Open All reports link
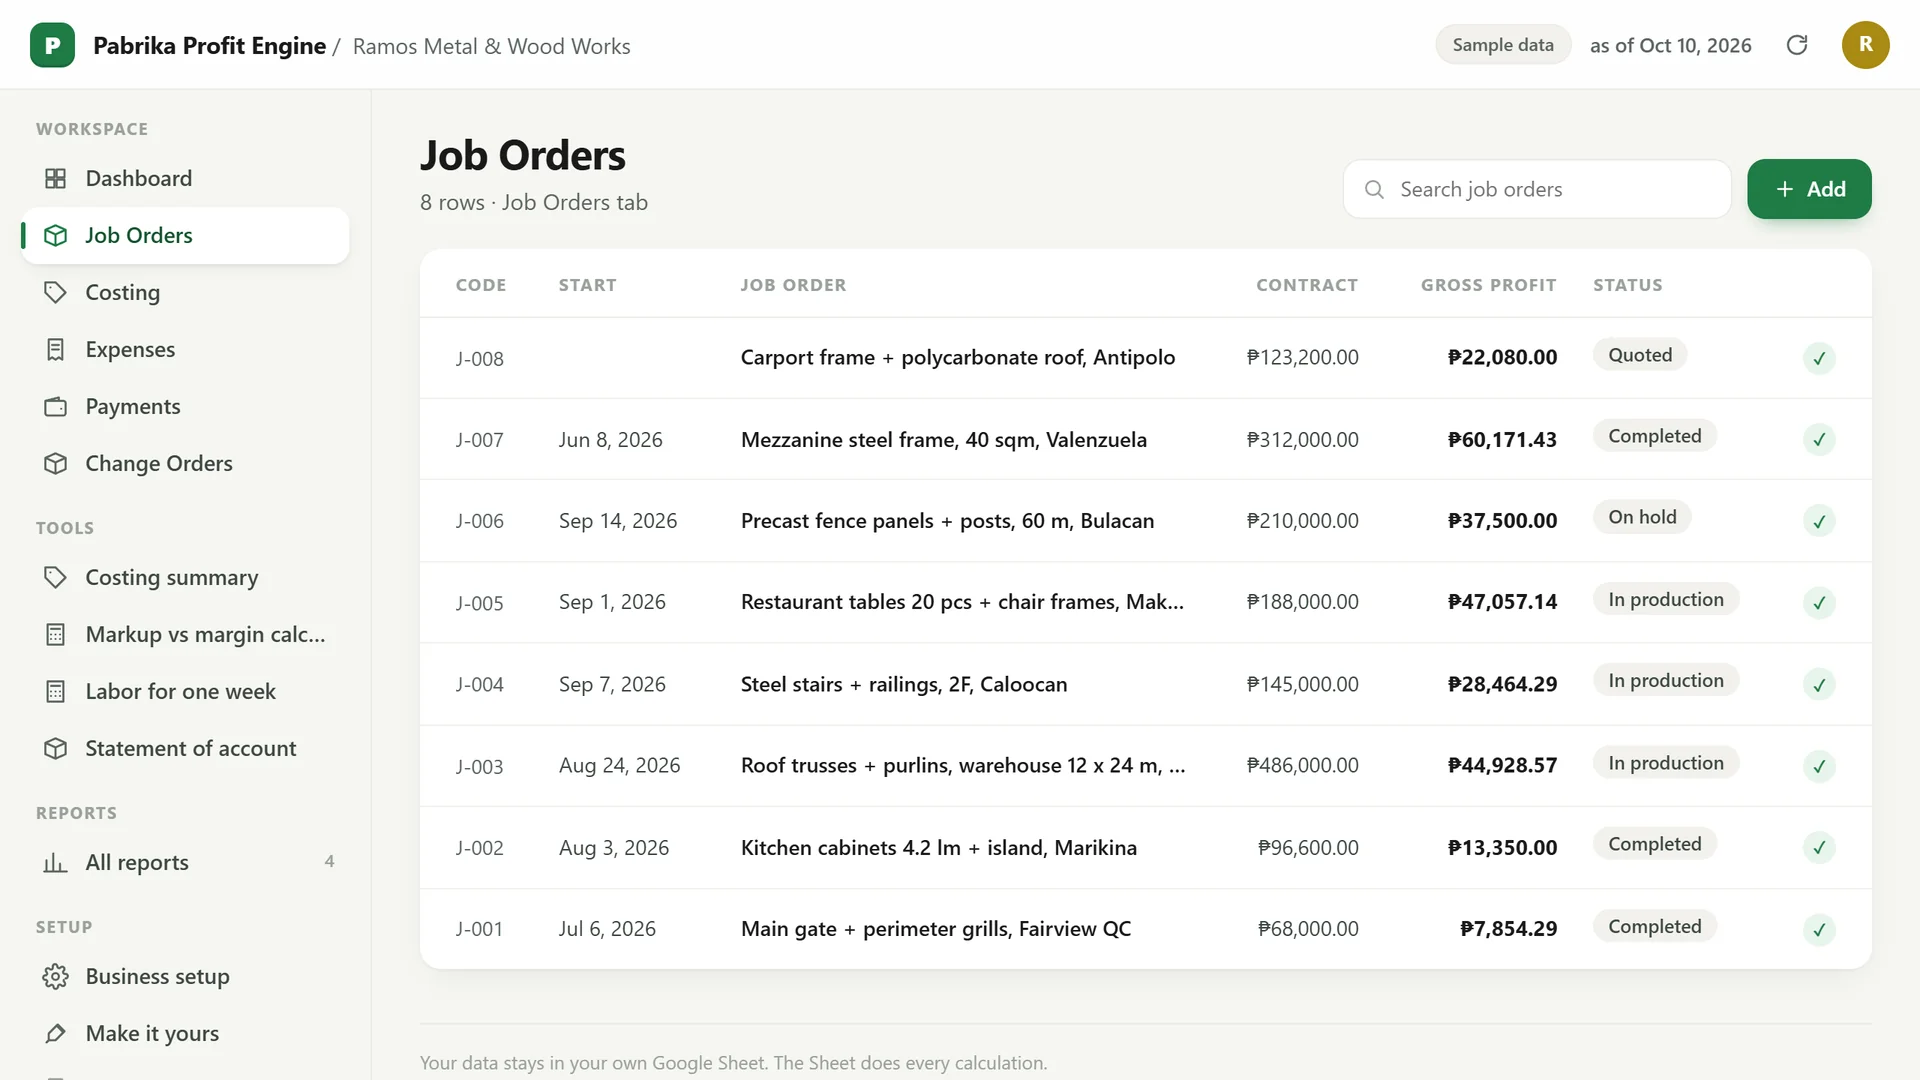 (x=186, y=862)
